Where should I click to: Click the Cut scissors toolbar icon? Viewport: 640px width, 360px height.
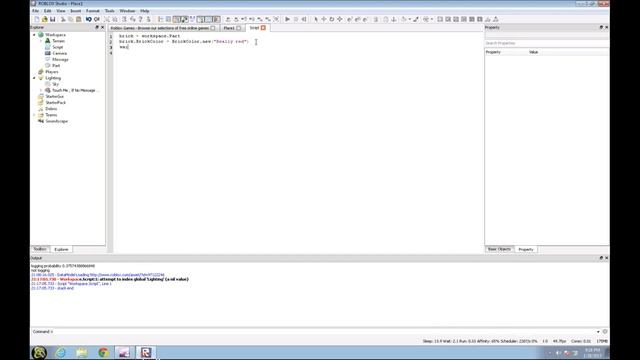pos(63,19)
